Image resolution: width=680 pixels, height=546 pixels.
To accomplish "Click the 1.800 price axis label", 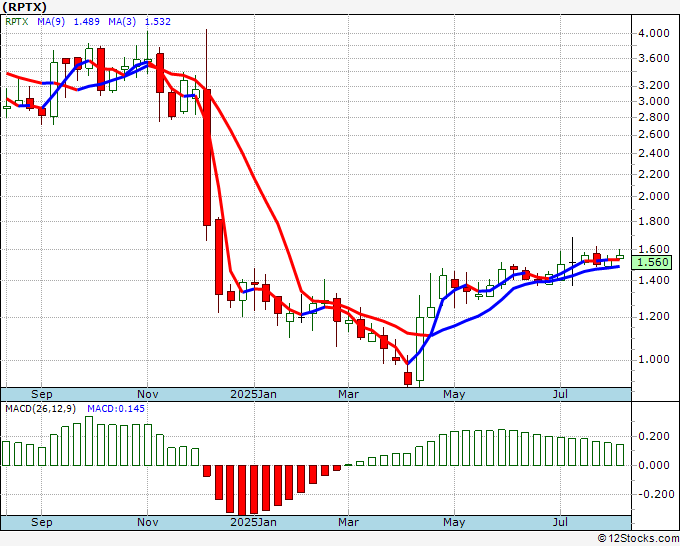I will (x=654, y=221).
